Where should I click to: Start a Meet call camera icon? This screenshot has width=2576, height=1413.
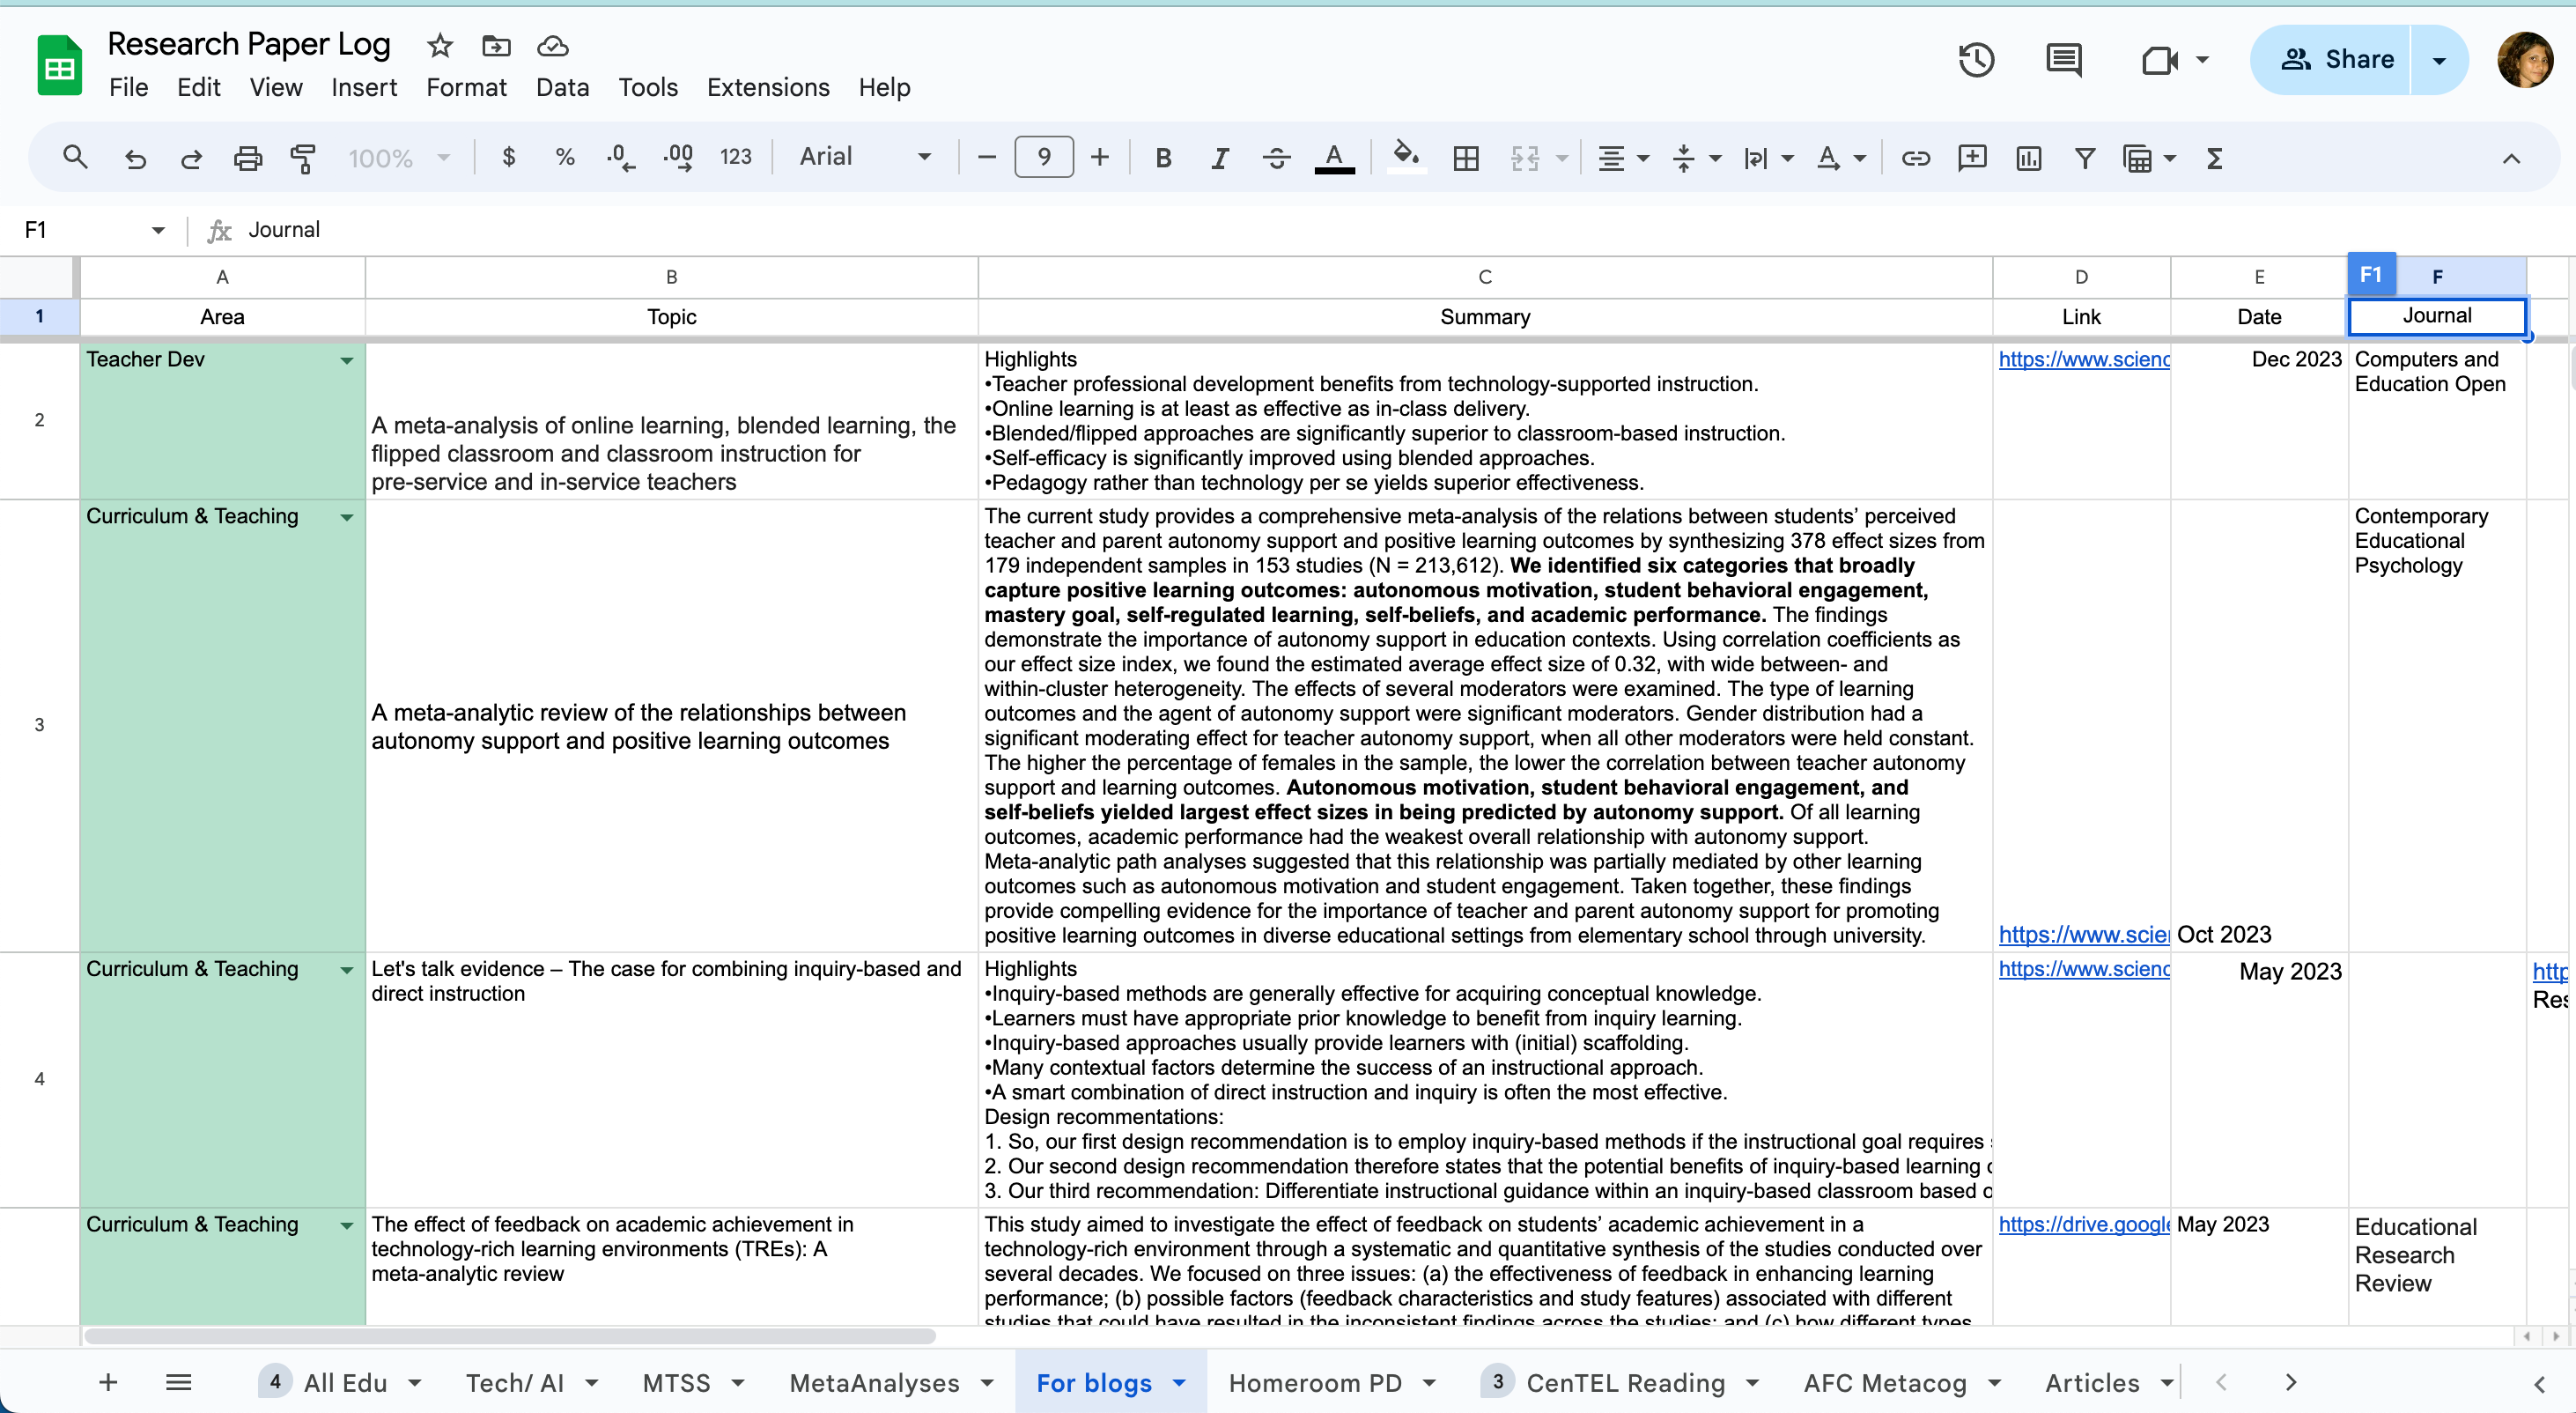(x=2160, y=60)
